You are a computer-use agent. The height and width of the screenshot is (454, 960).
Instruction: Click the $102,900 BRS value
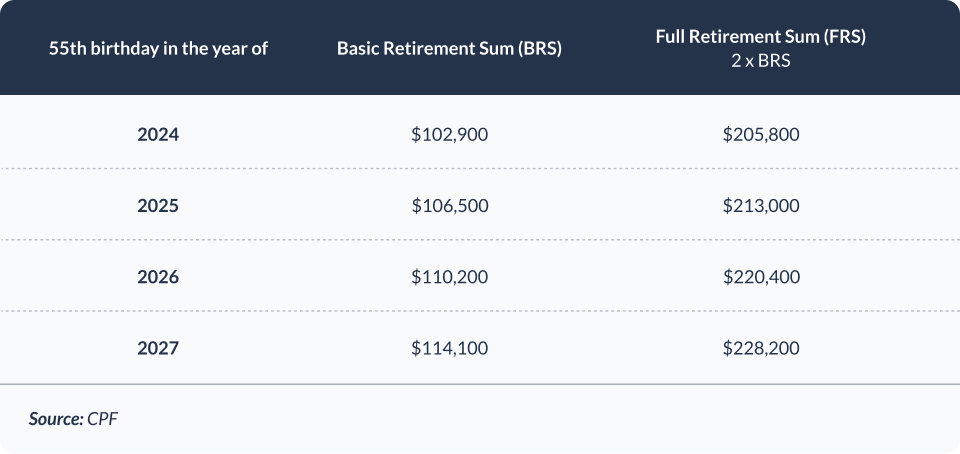pyautogui.click(x=449, y=133)
